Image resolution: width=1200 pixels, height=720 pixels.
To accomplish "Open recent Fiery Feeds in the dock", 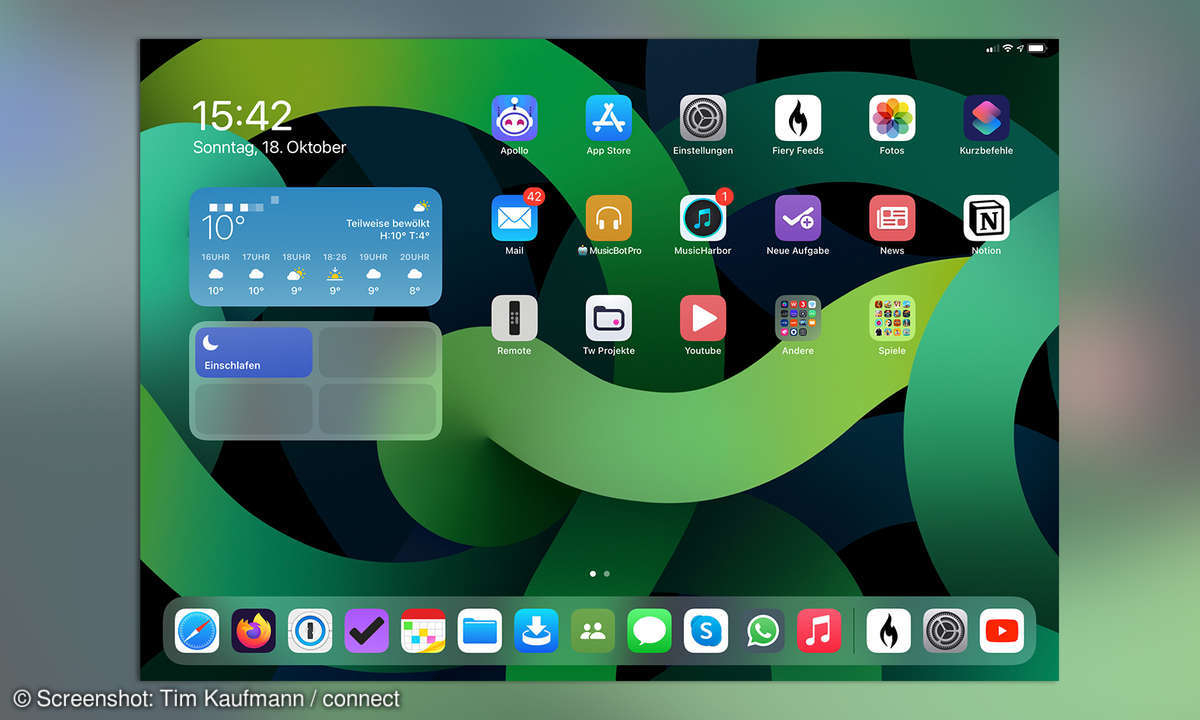I will pos(888,631).
